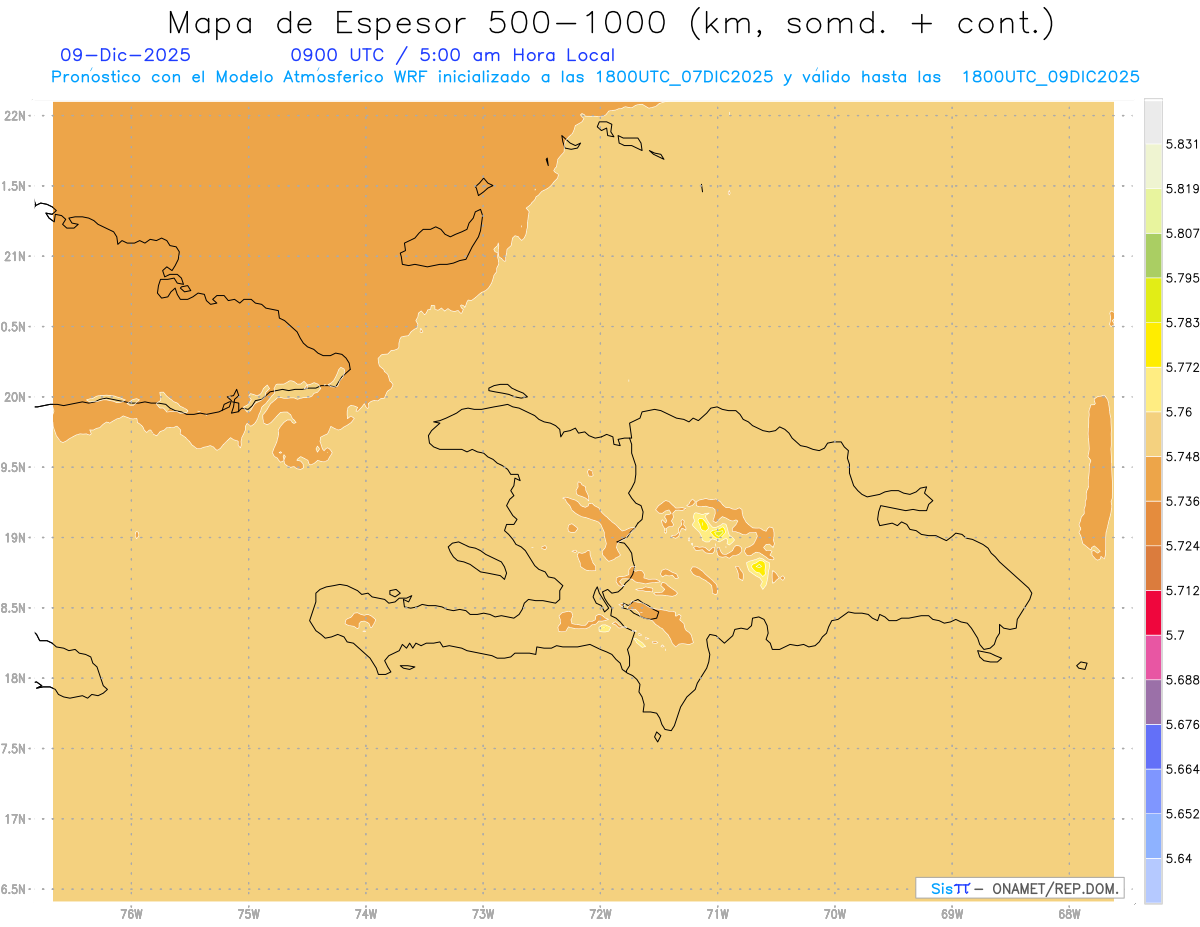Click the legend value "5.772"

(1183, 367)
